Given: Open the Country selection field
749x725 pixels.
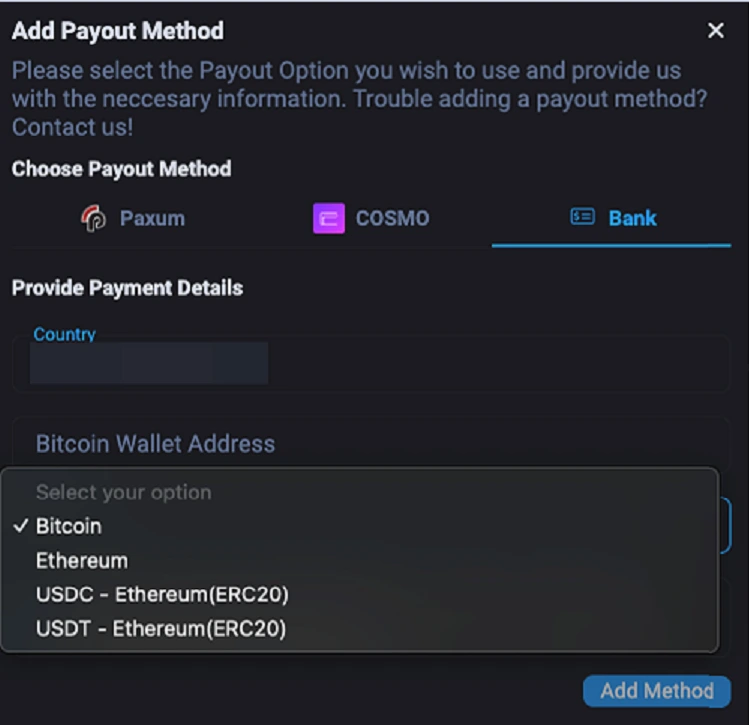Looking at the screenshot, I should (x=370, y=364).
